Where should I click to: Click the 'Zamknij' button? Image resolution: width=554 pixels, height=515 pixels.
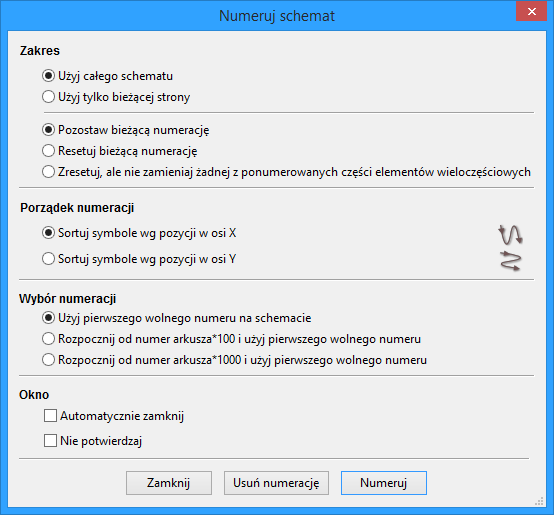169,483
